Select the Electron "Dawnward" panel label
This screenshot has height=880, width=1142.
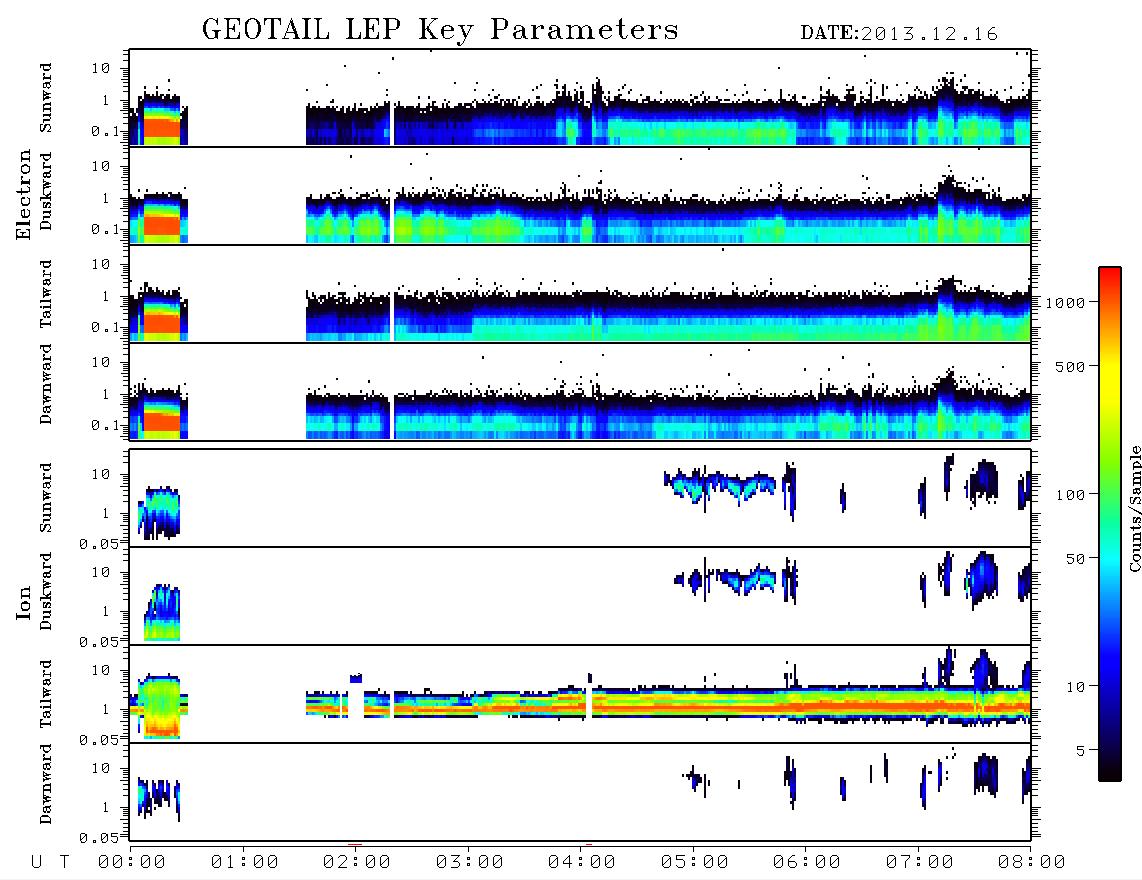click(x=46, y=384)
